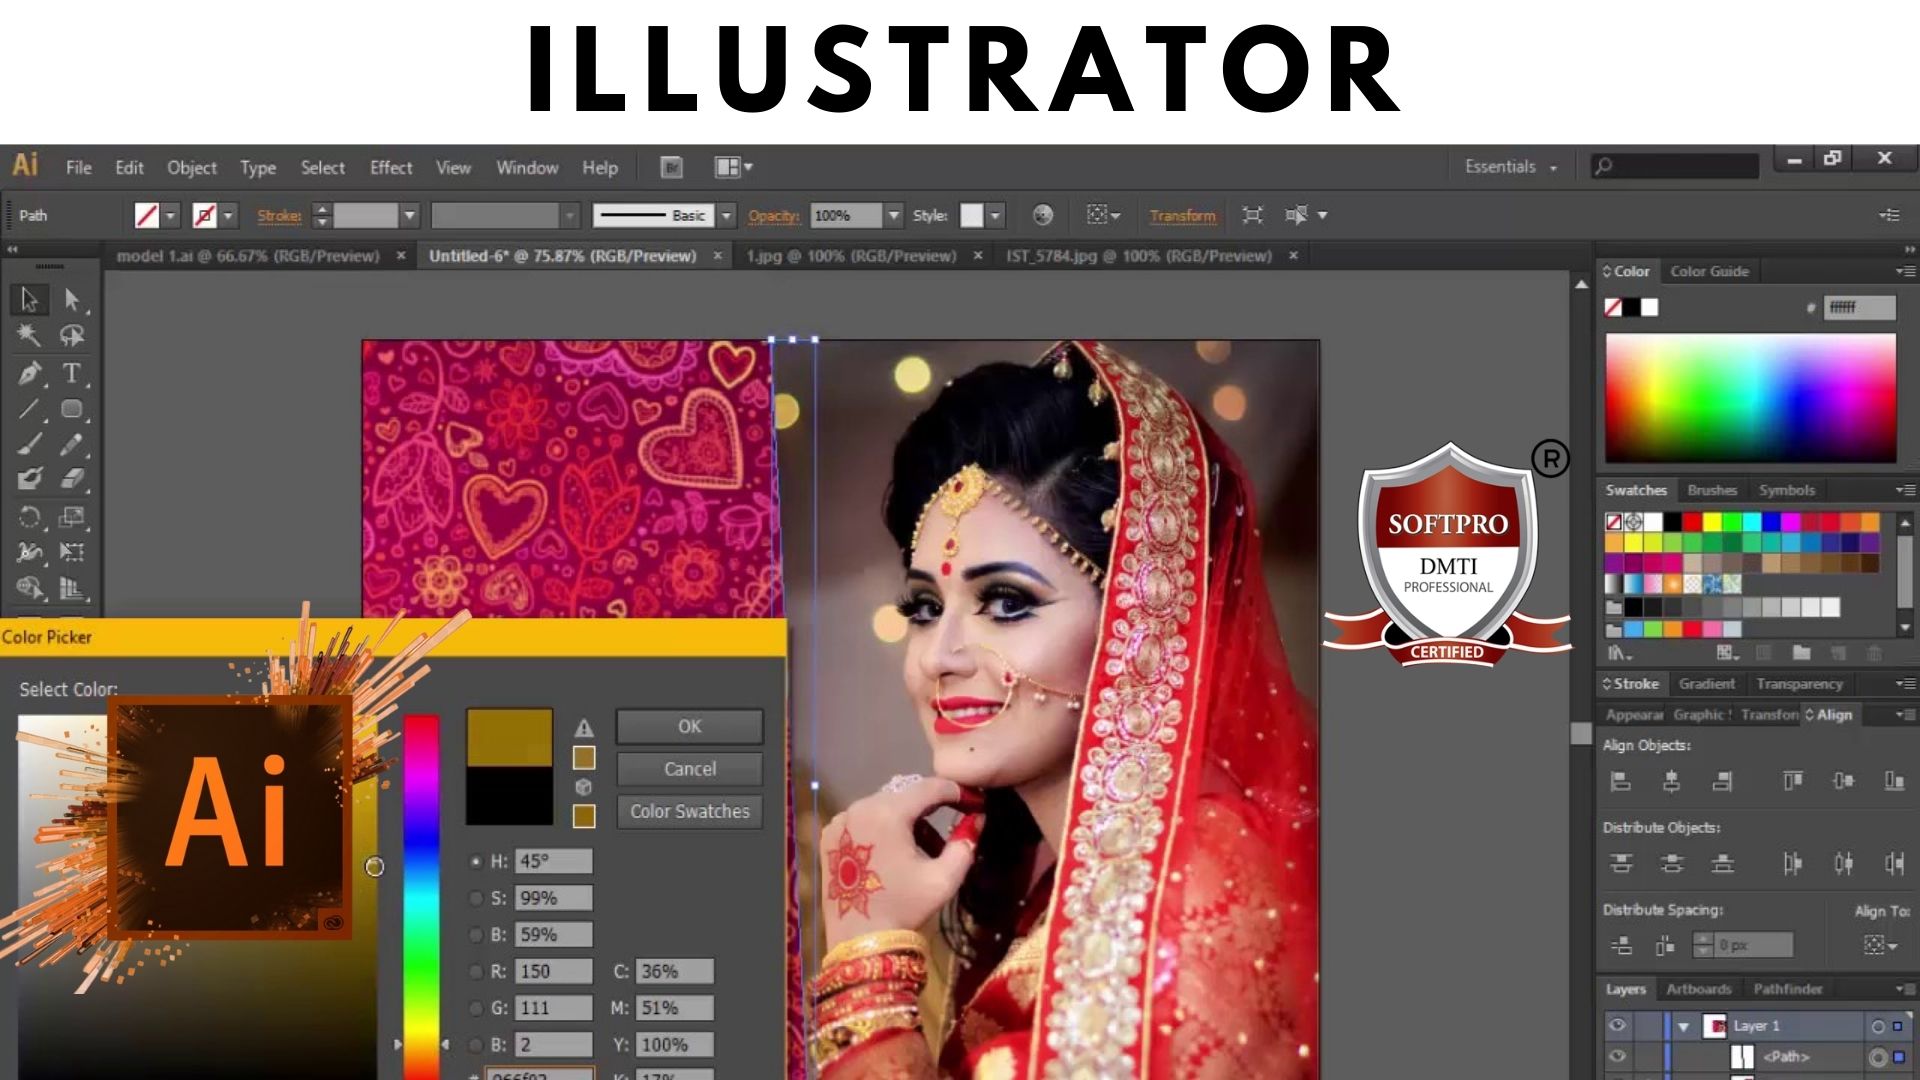Viewport: 1920px width, 1080px height.
Task: Open the Effect menu
Action: pos(391,167)
